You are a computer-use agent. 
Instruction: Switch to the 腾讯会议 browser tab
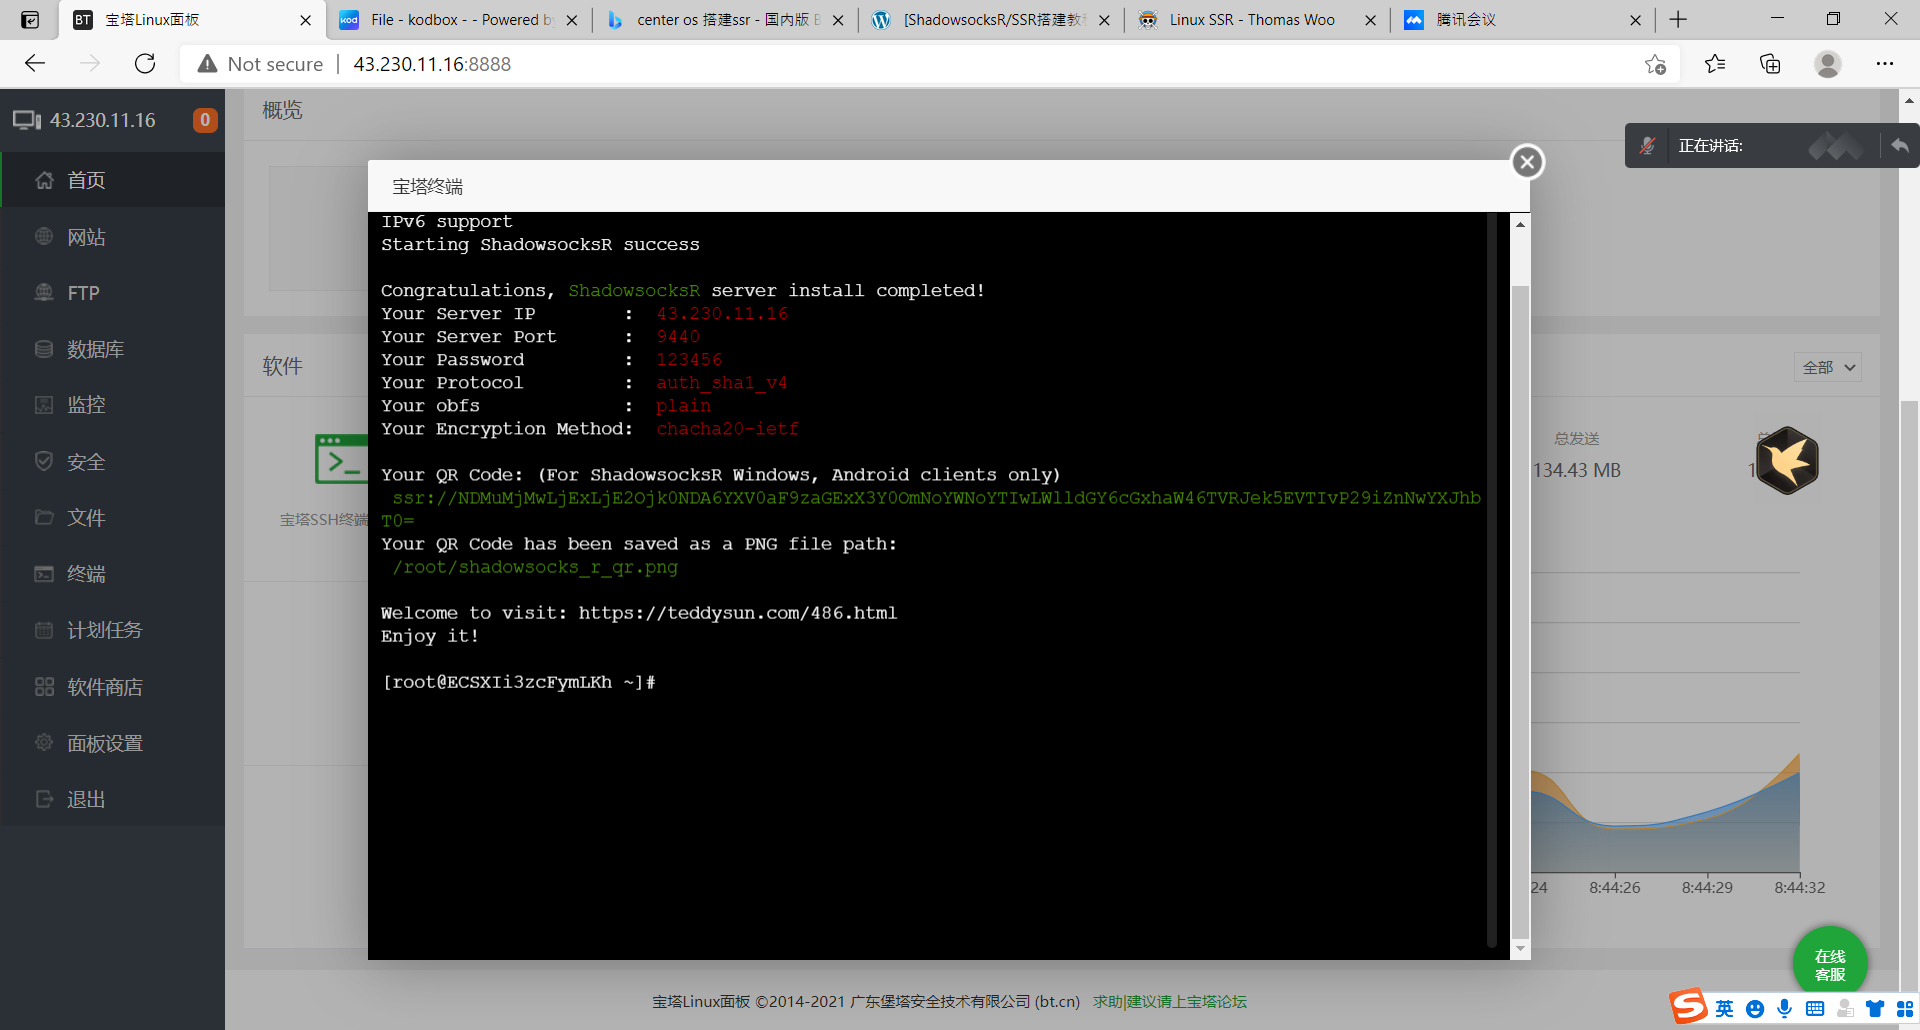pyautogui.click(x=1523, y=20)
